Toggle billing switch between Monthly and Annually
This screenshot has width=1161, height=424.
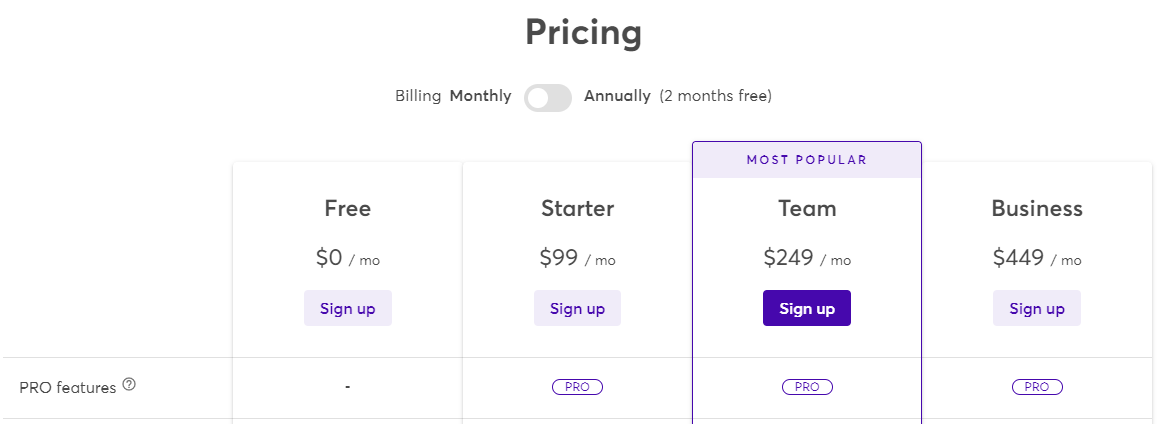pos(548,98)
